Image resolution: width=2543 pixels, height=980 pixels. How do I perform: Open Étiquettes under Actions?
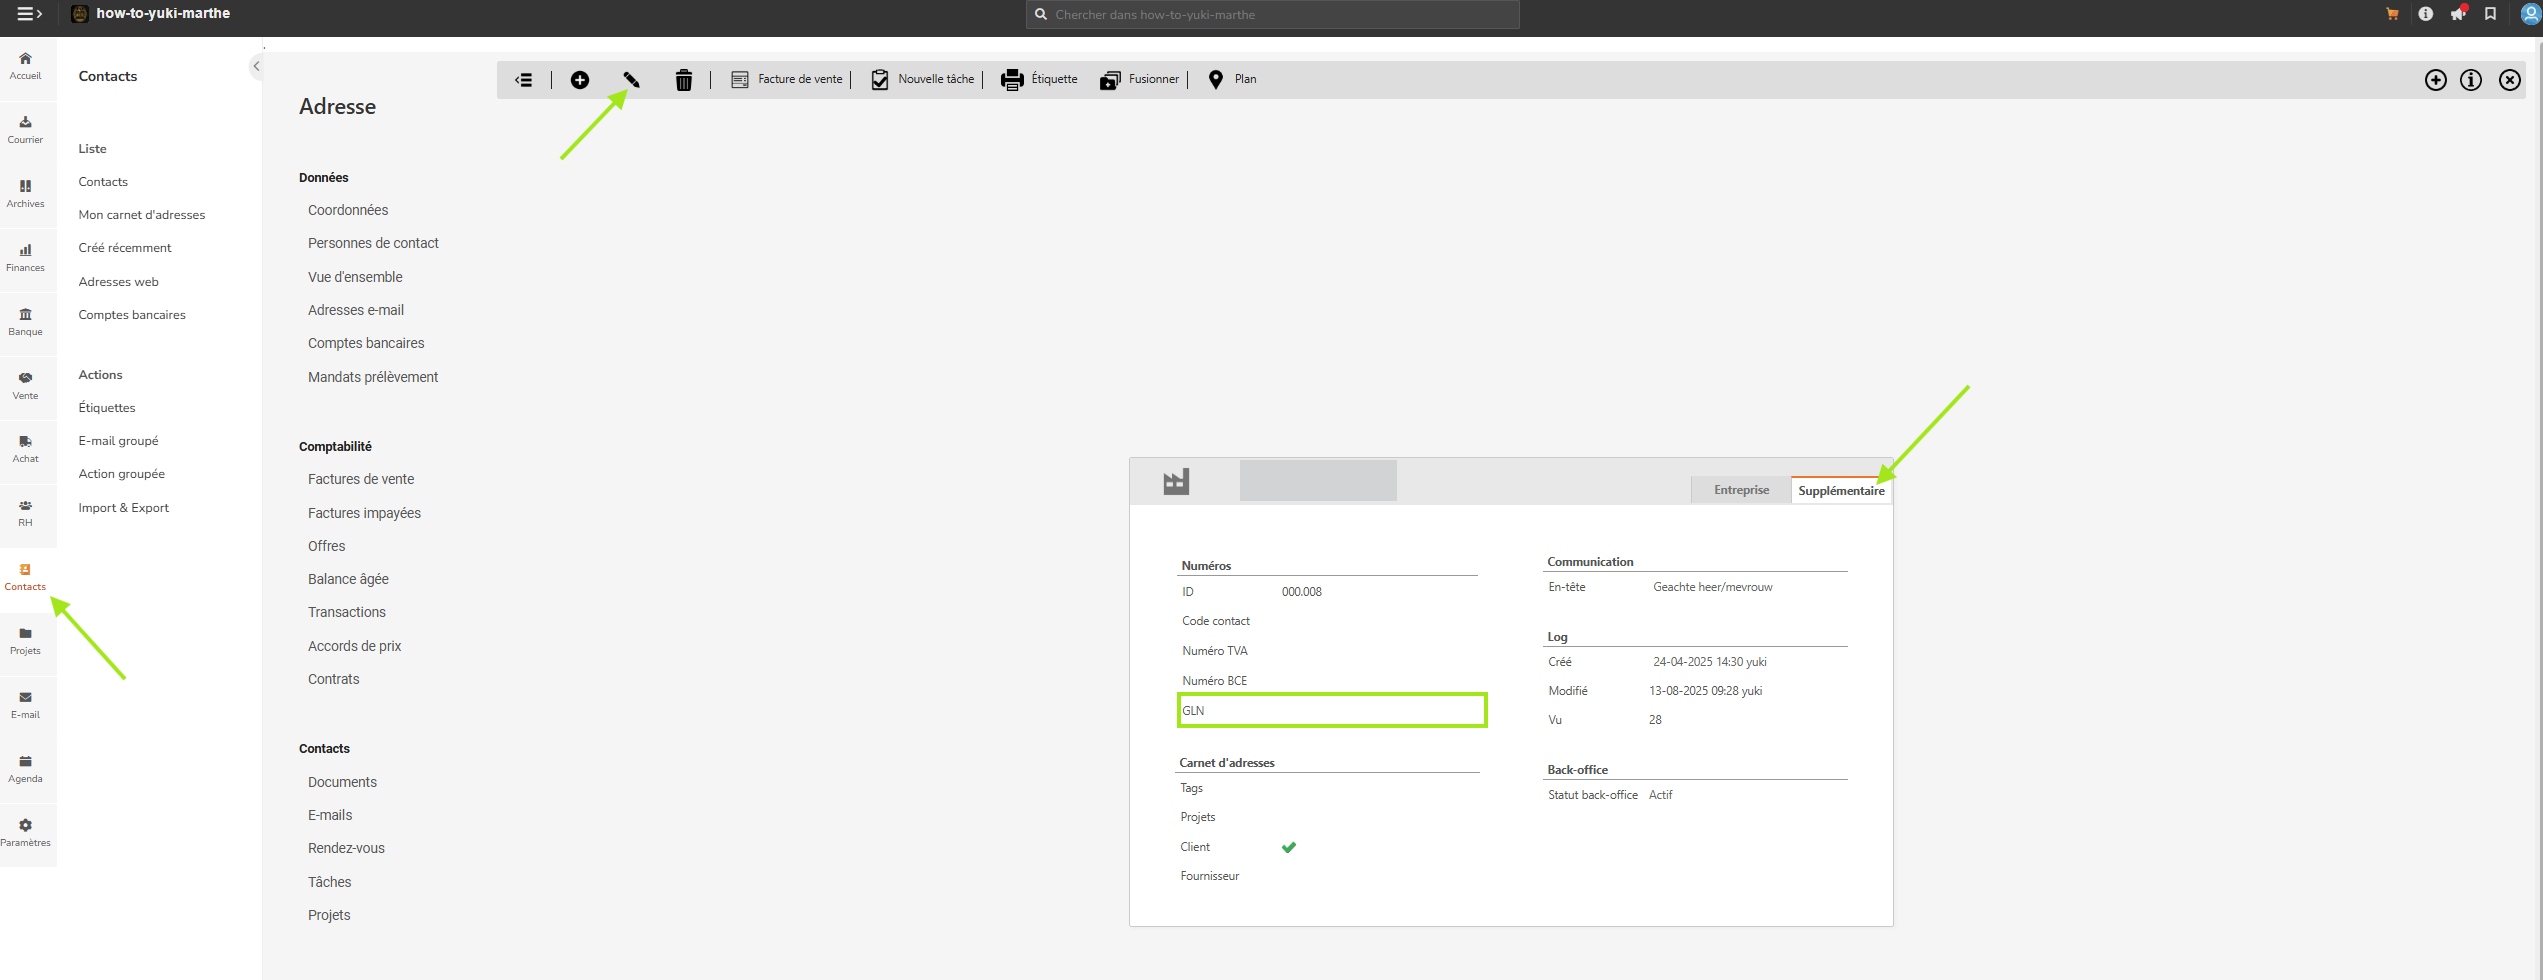[x=107, y=408]
